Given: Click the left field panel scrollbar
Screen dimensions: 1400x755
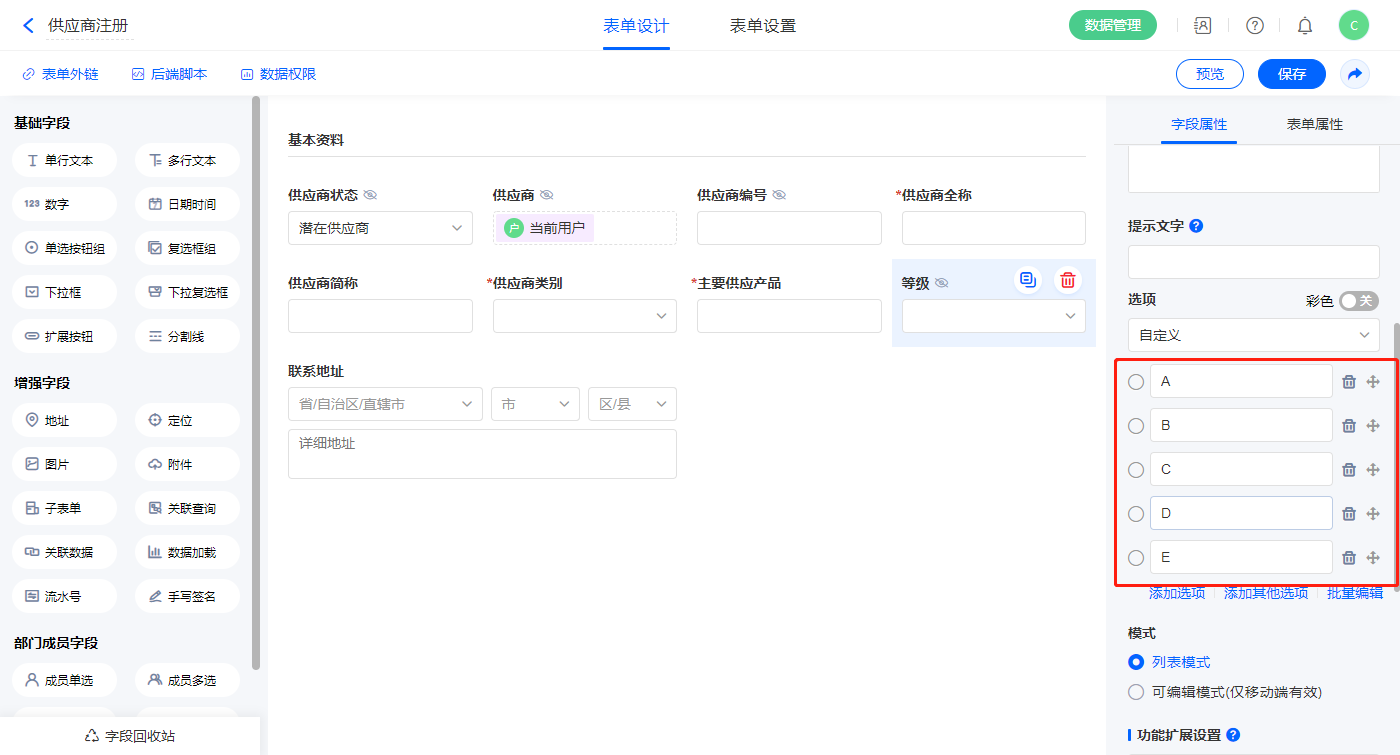Looking at the screenshot, I should tap(256, 380).
